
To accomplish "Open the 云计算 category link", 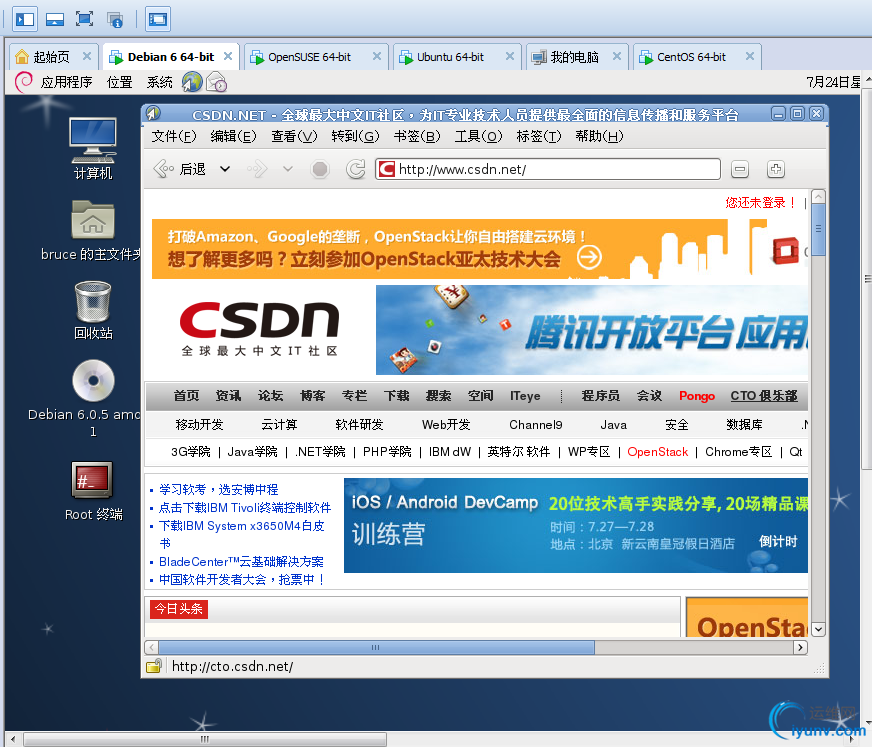I will (279, 424).
